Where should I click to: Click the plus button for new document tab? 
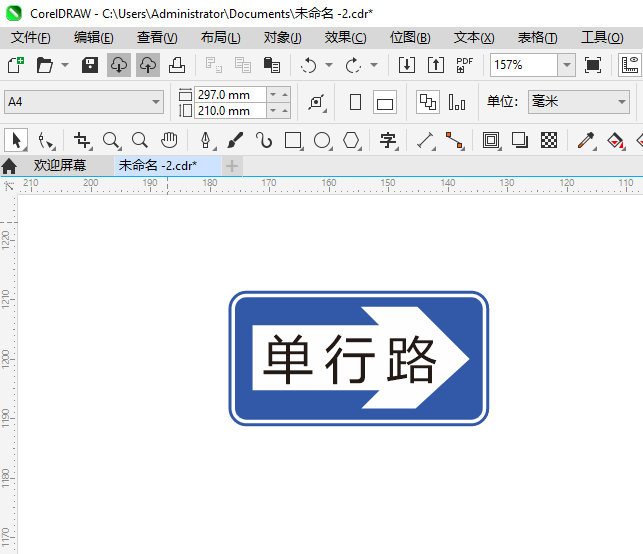[x=232, y=166]
